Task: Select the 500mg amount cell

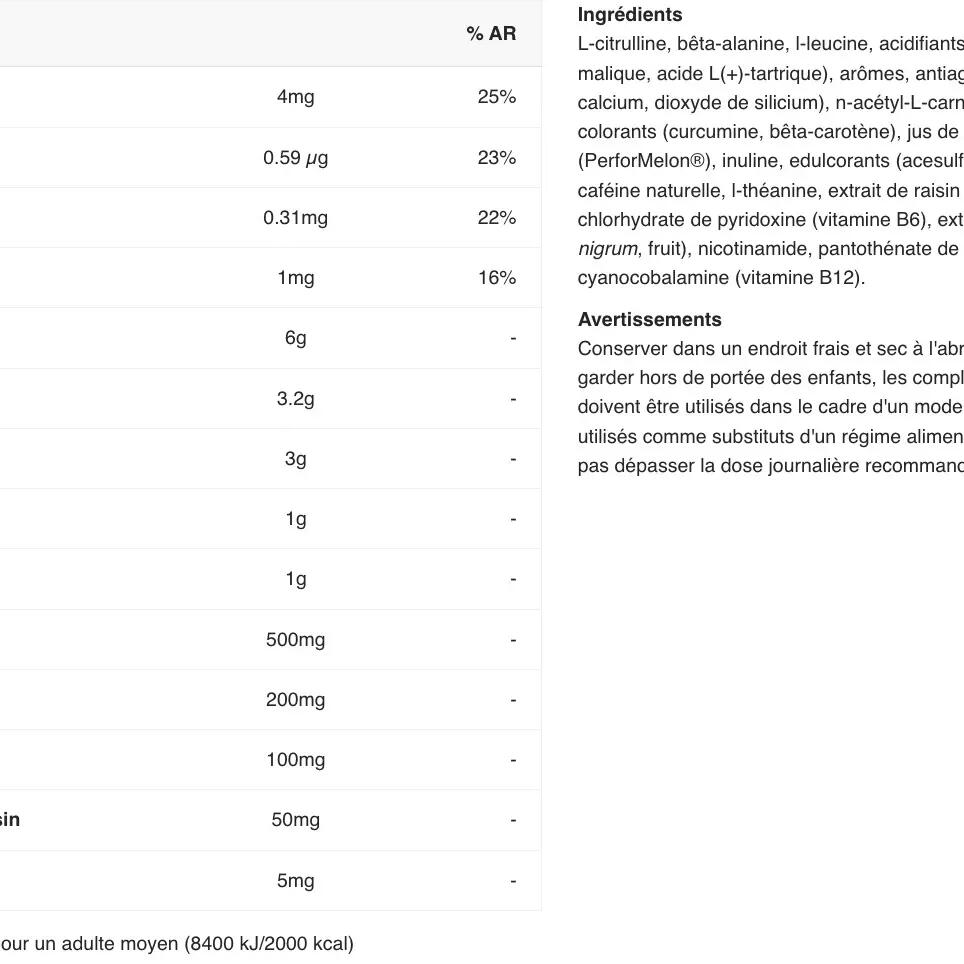Action: point(295,640)
